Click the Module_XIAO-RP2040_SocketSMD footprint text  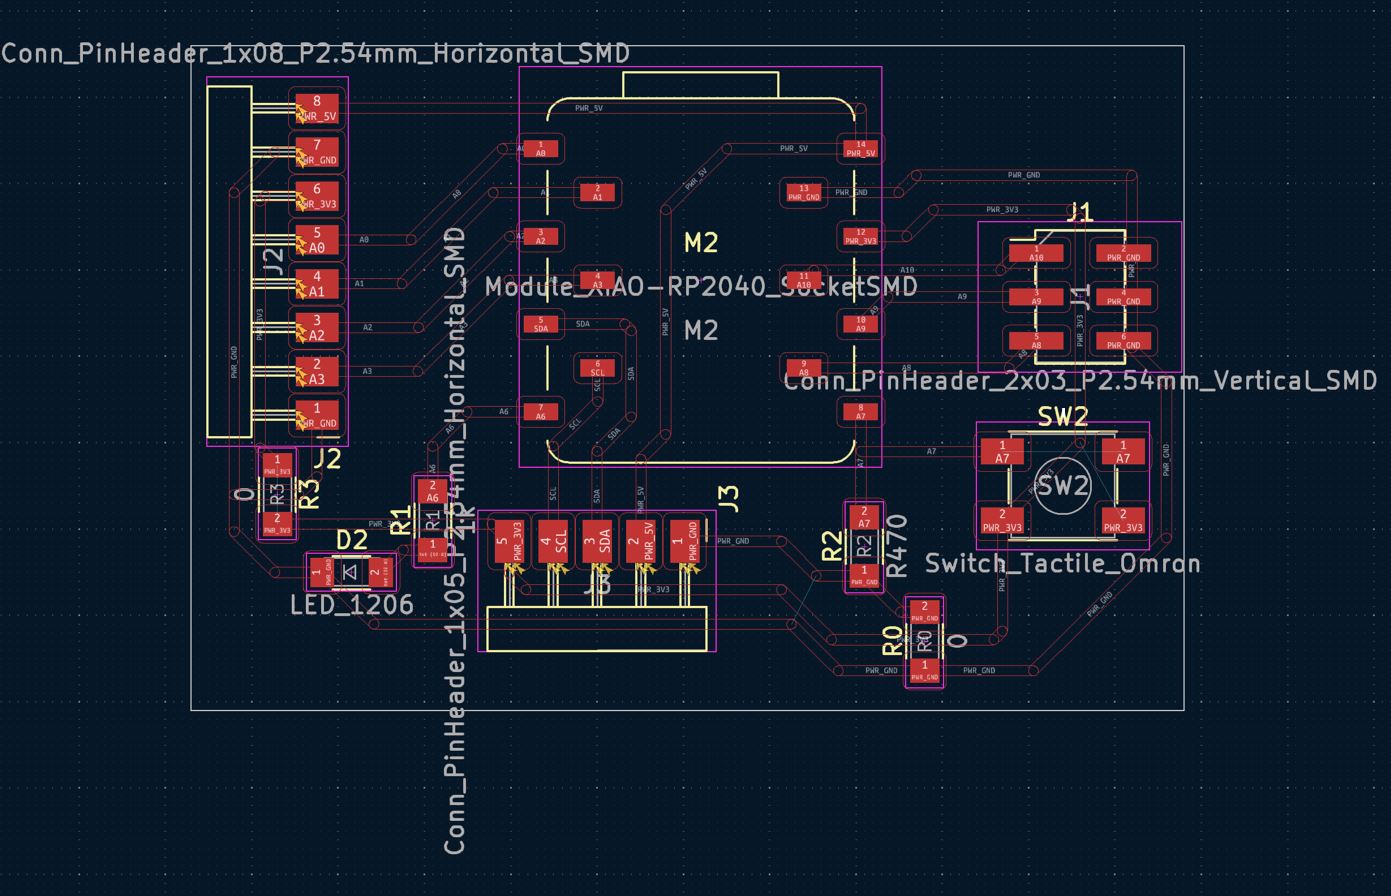(x=701, y=286)
